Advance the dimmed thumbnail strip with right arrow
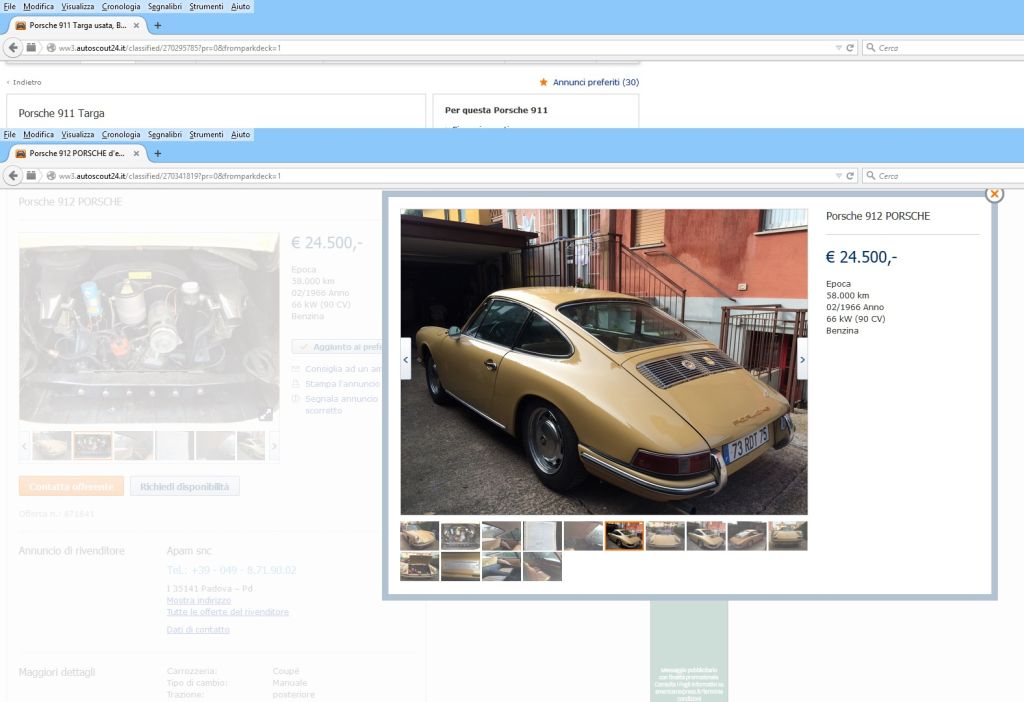The image size is (1024, 702). click(x=274, y=446)
